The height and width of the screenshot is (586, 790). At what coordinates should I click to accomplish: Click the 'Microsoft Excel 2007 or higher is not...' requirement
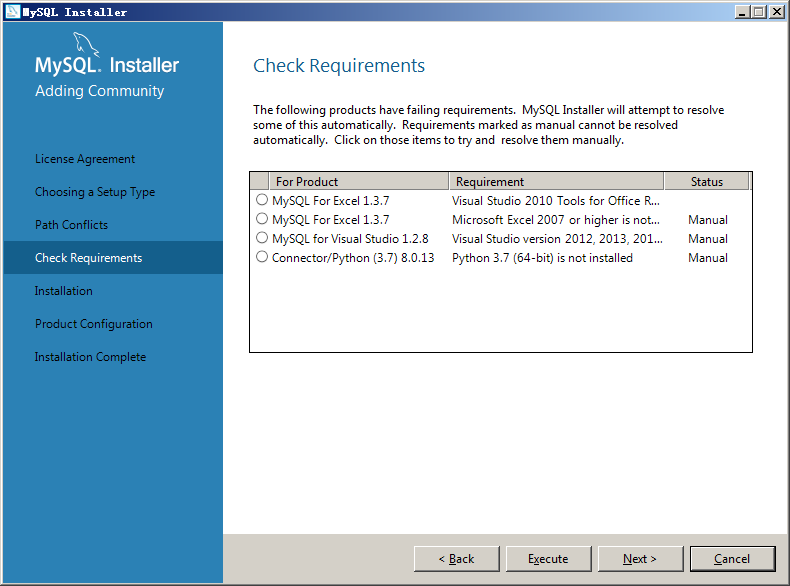tap(556, 220)
